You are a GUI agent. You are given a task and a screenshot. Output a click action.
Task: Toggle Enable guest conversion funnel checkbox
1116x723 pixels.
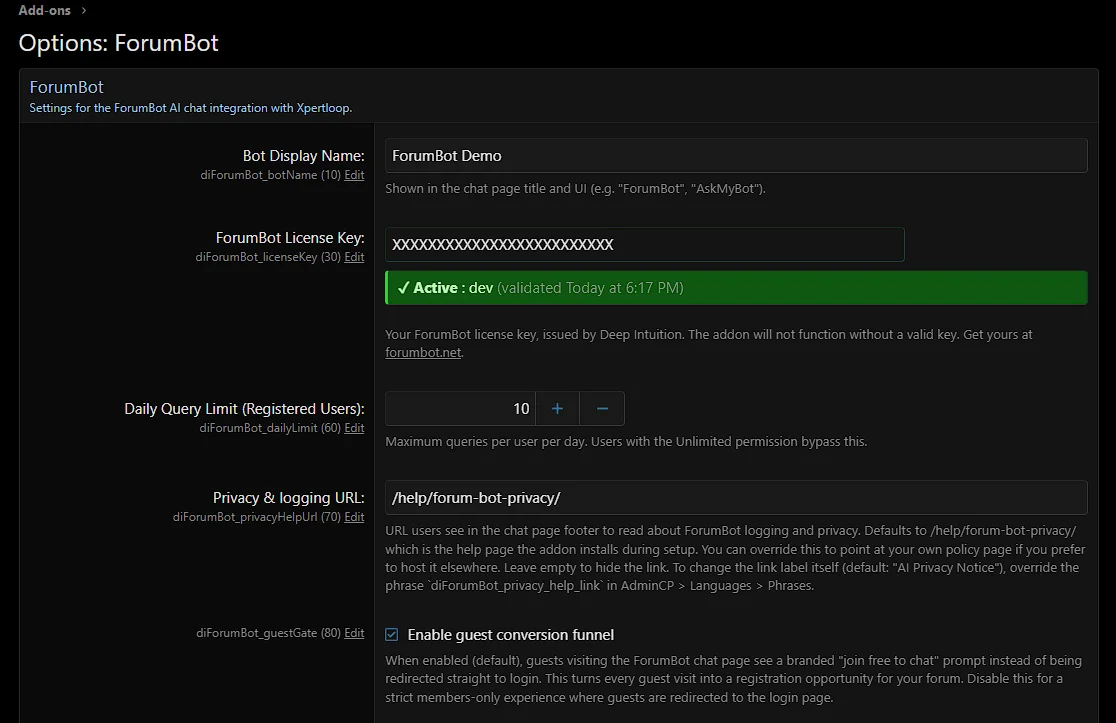(392, 635)
